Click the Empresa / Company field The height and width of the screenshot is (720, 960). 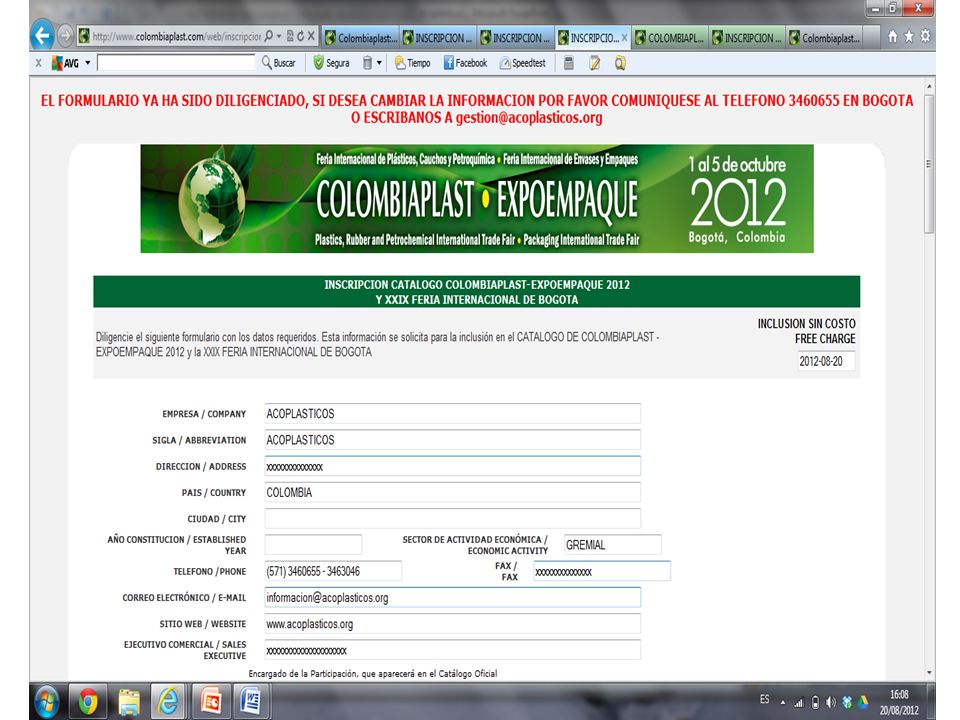452,414
